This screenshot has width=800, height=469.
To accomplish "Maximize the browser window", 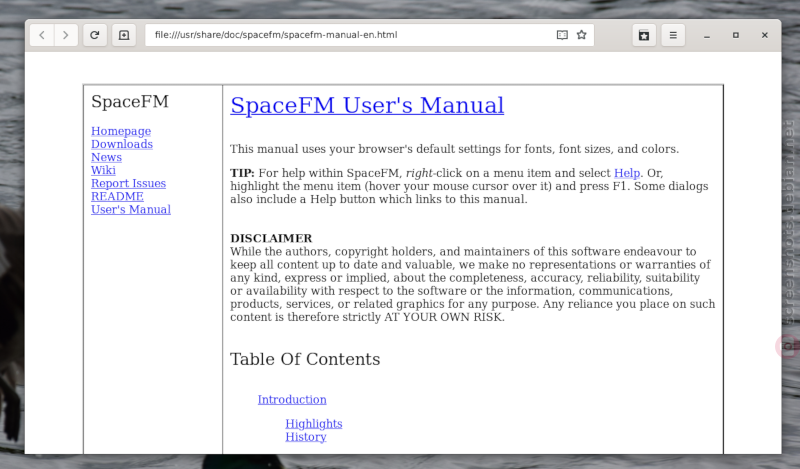I will 736,35.
